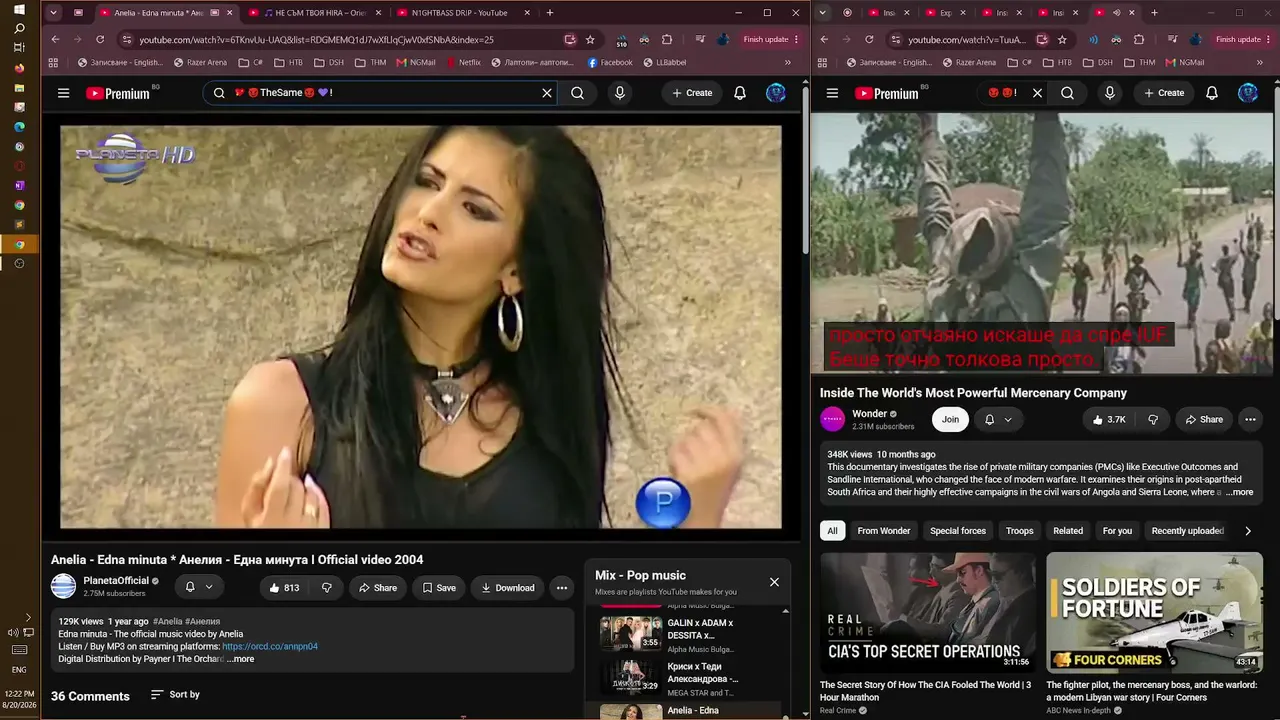Click Create in right YouTube window
The image size is (1280, 720).
1164,93
